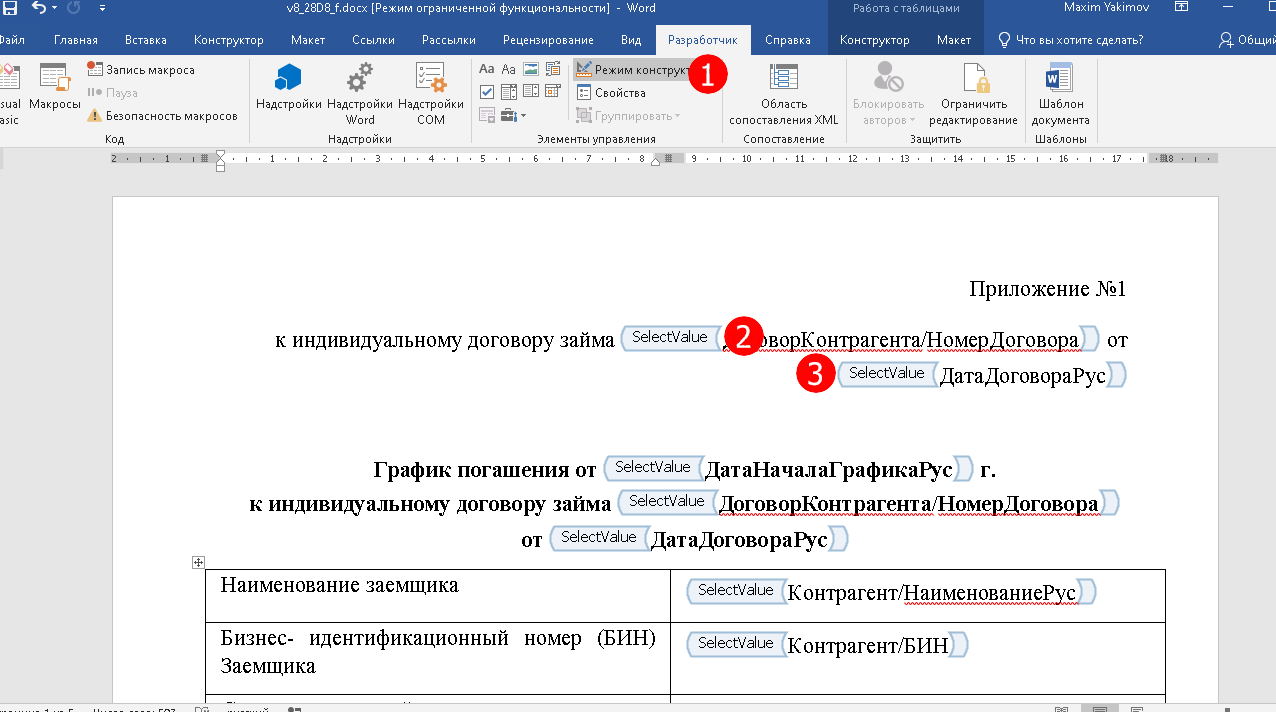
Task: Open the Ссылки tab
Action: click(373, 40)
